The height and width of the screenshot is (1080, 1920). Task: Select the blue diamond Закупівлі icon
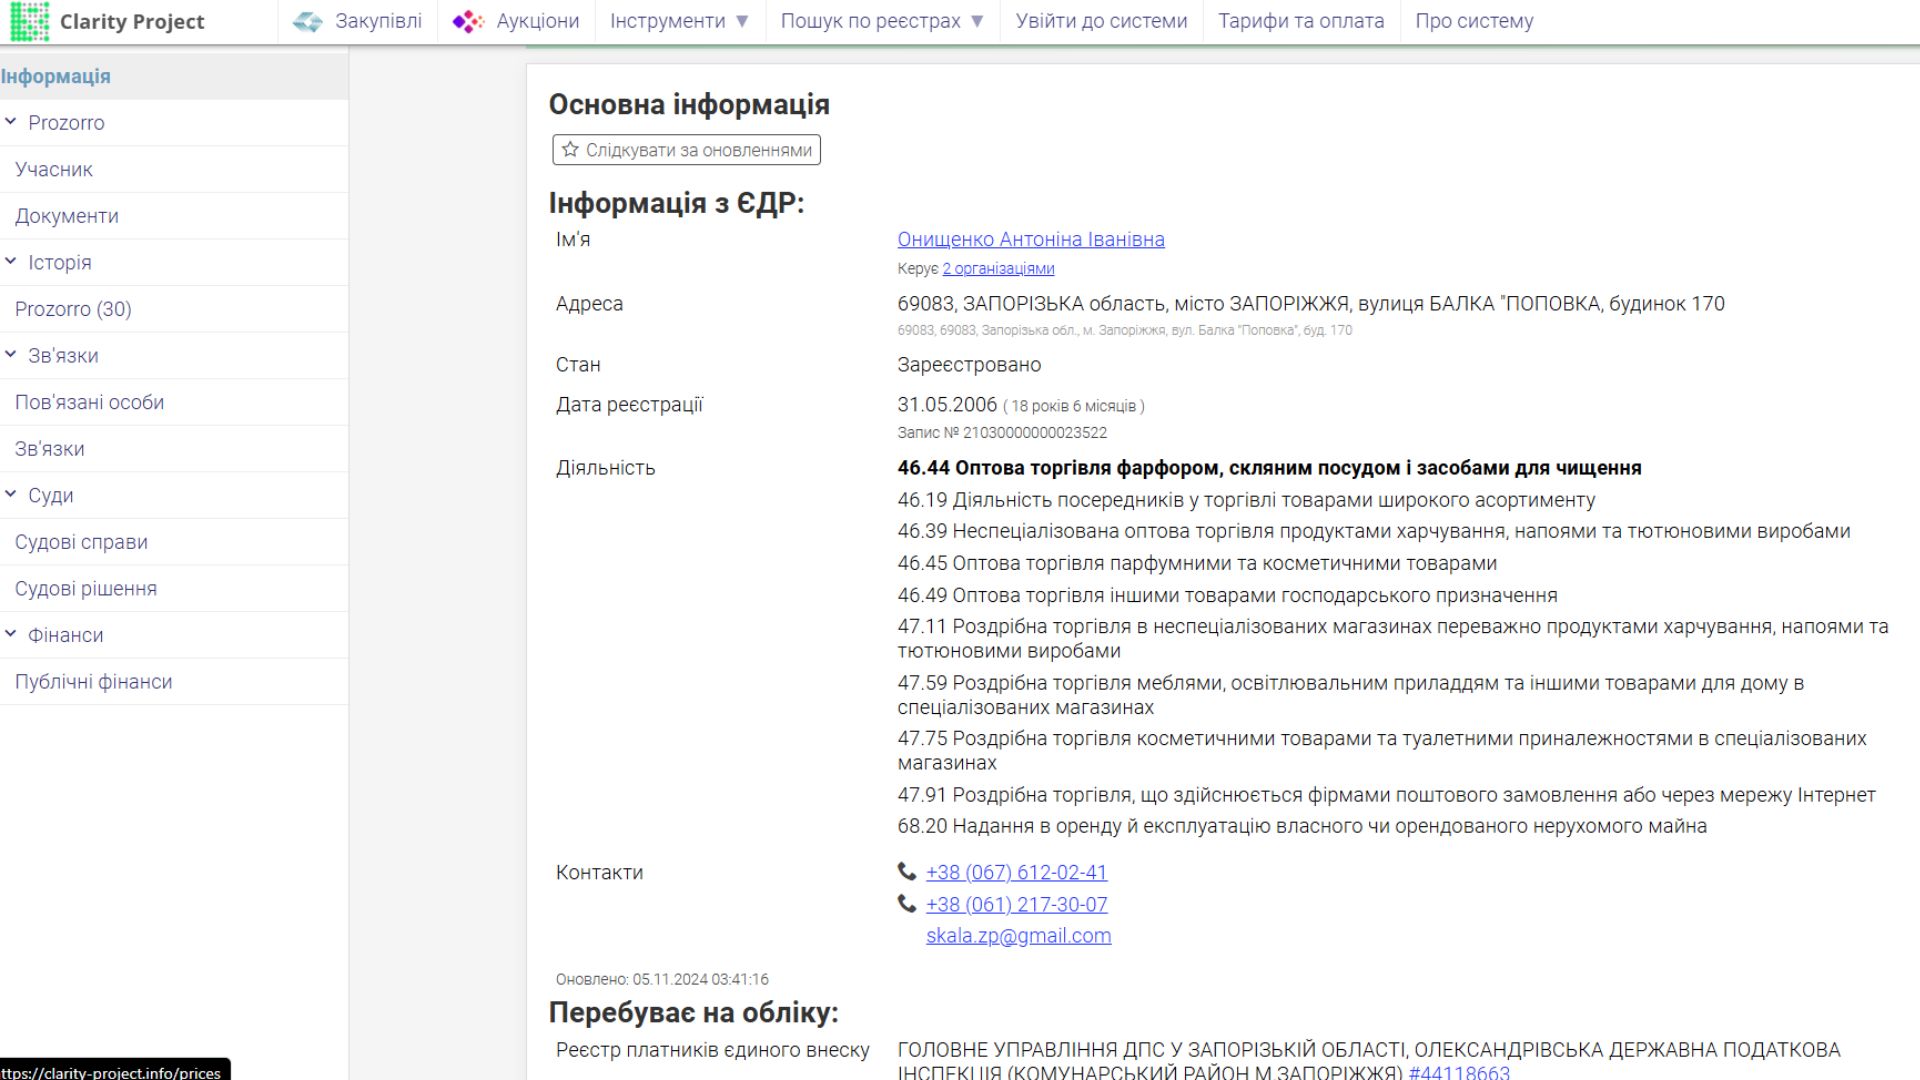306,20
